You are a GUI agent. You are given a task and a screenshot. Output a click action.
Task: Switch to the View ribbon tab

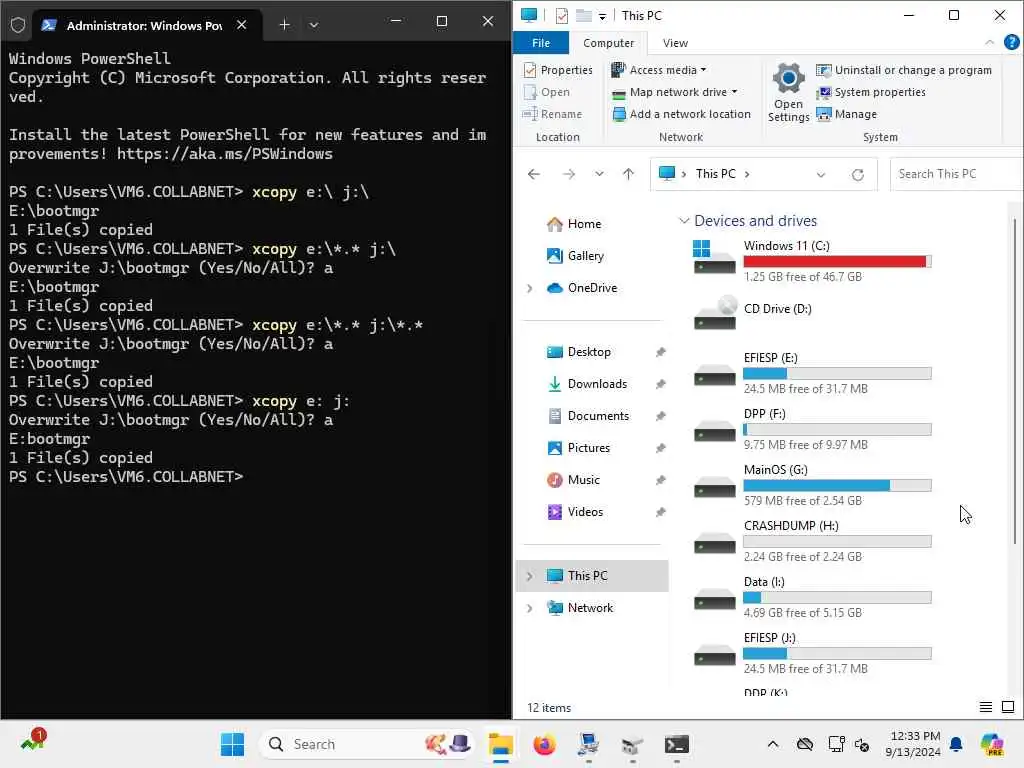[675, 42]
